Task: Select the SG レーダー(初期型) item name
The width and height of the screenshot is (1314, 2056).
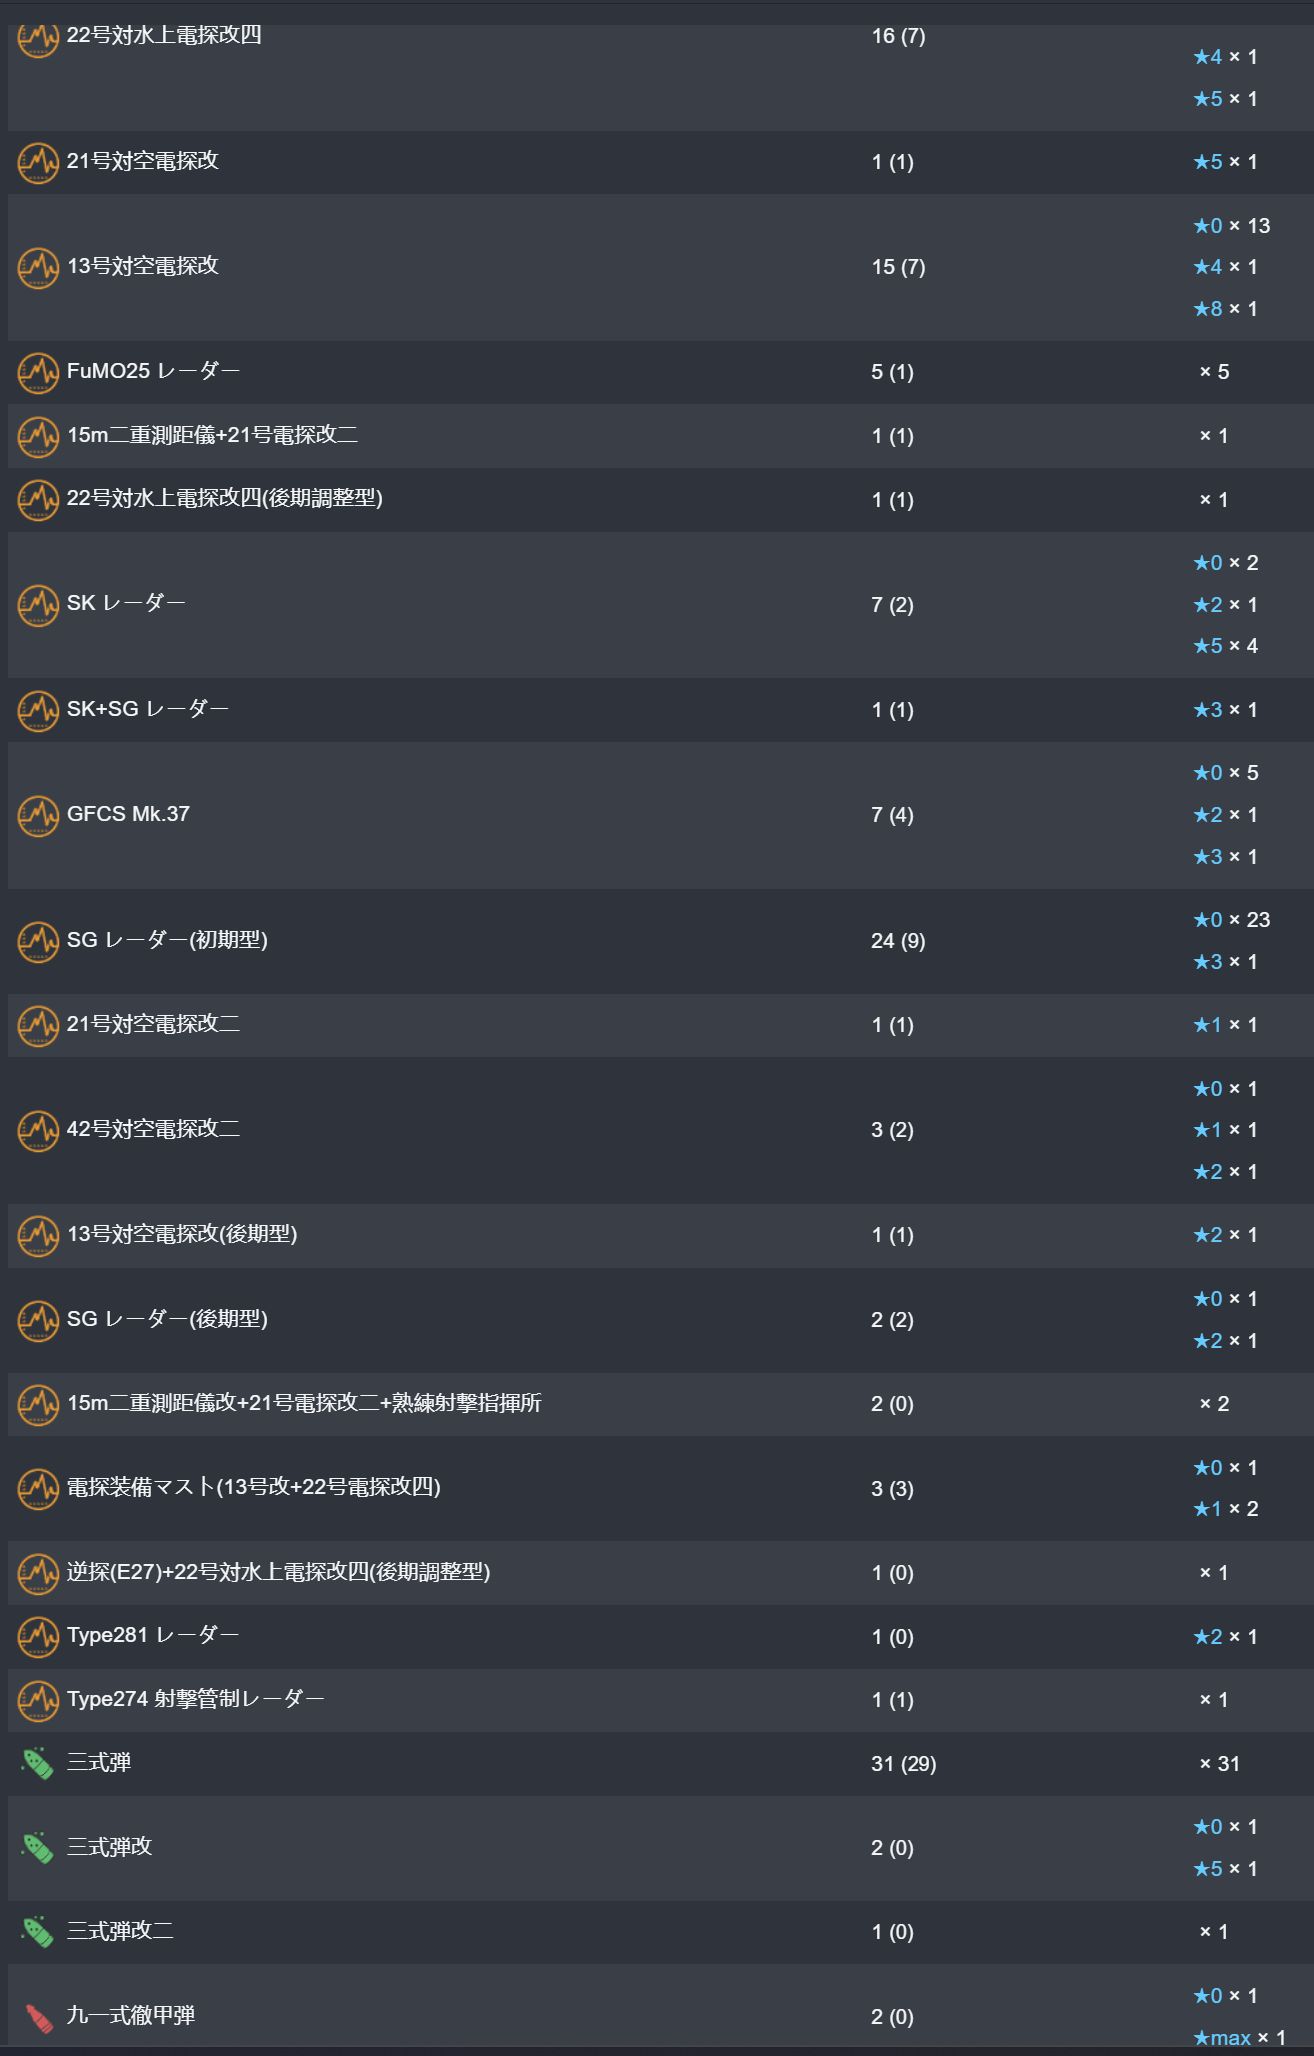Action: 167,940
